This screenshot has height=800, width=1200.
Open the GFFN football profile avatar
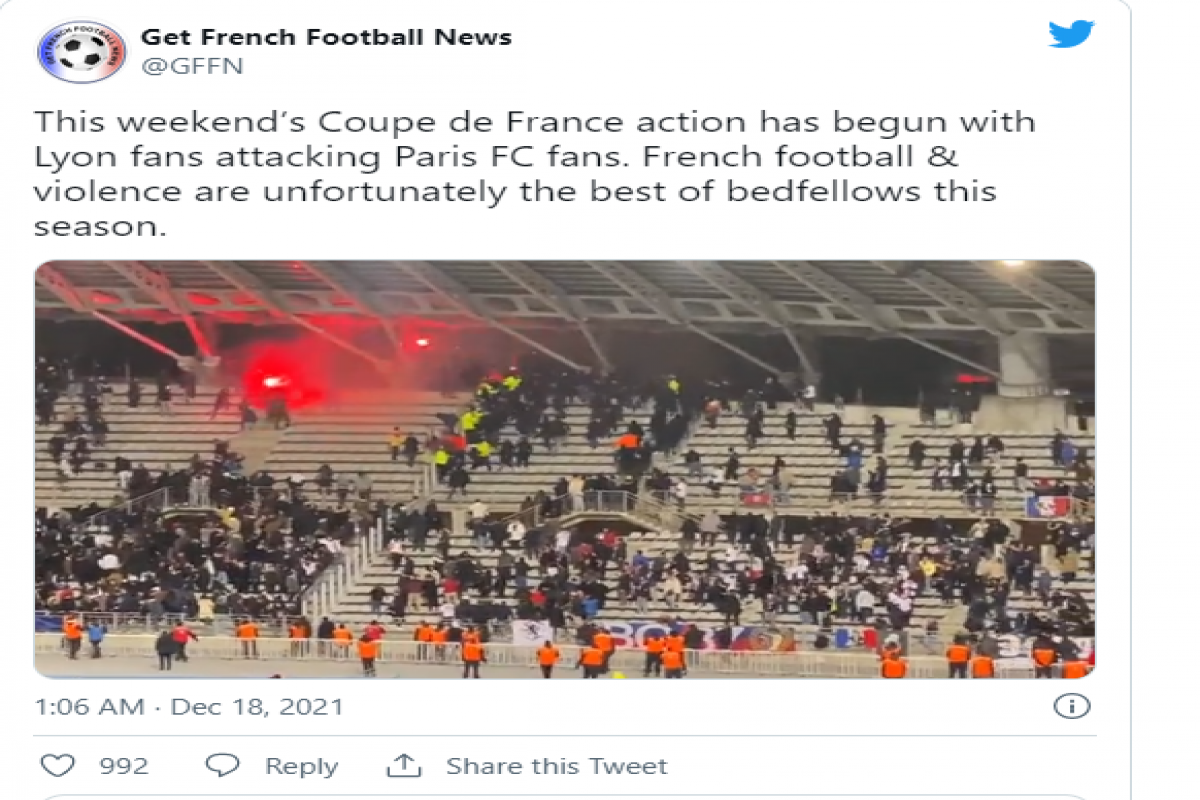click(x=81, y=52)
